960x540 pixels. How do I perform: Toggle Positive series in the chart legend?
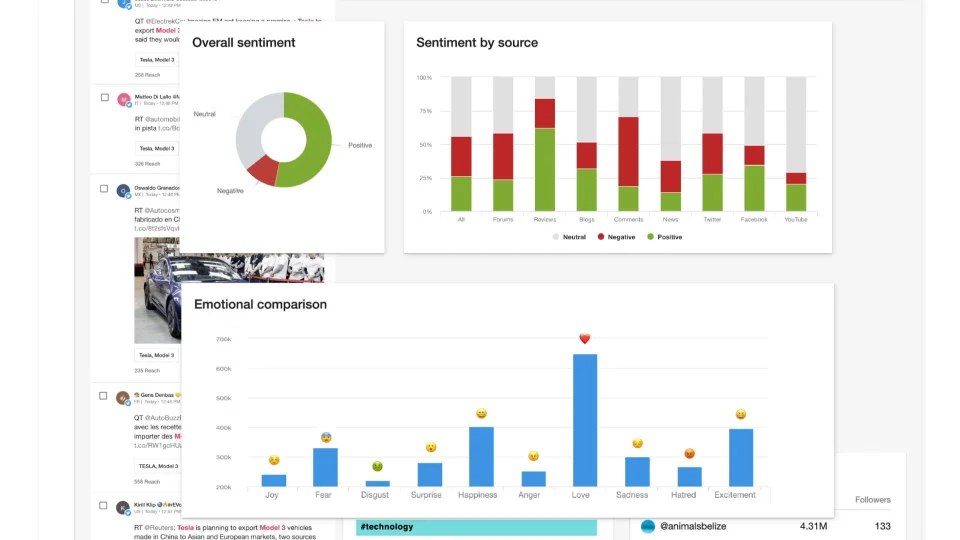click(664, 237)
